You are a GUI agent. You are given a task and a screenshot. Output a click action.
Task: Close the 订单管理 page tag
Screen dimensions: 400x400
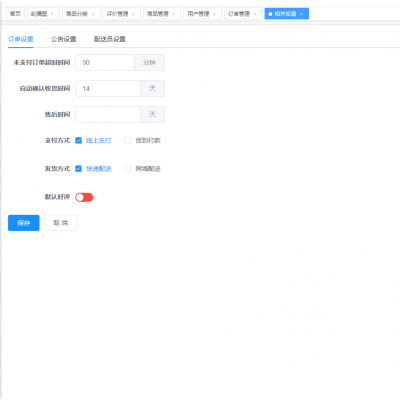pos(255,14)
